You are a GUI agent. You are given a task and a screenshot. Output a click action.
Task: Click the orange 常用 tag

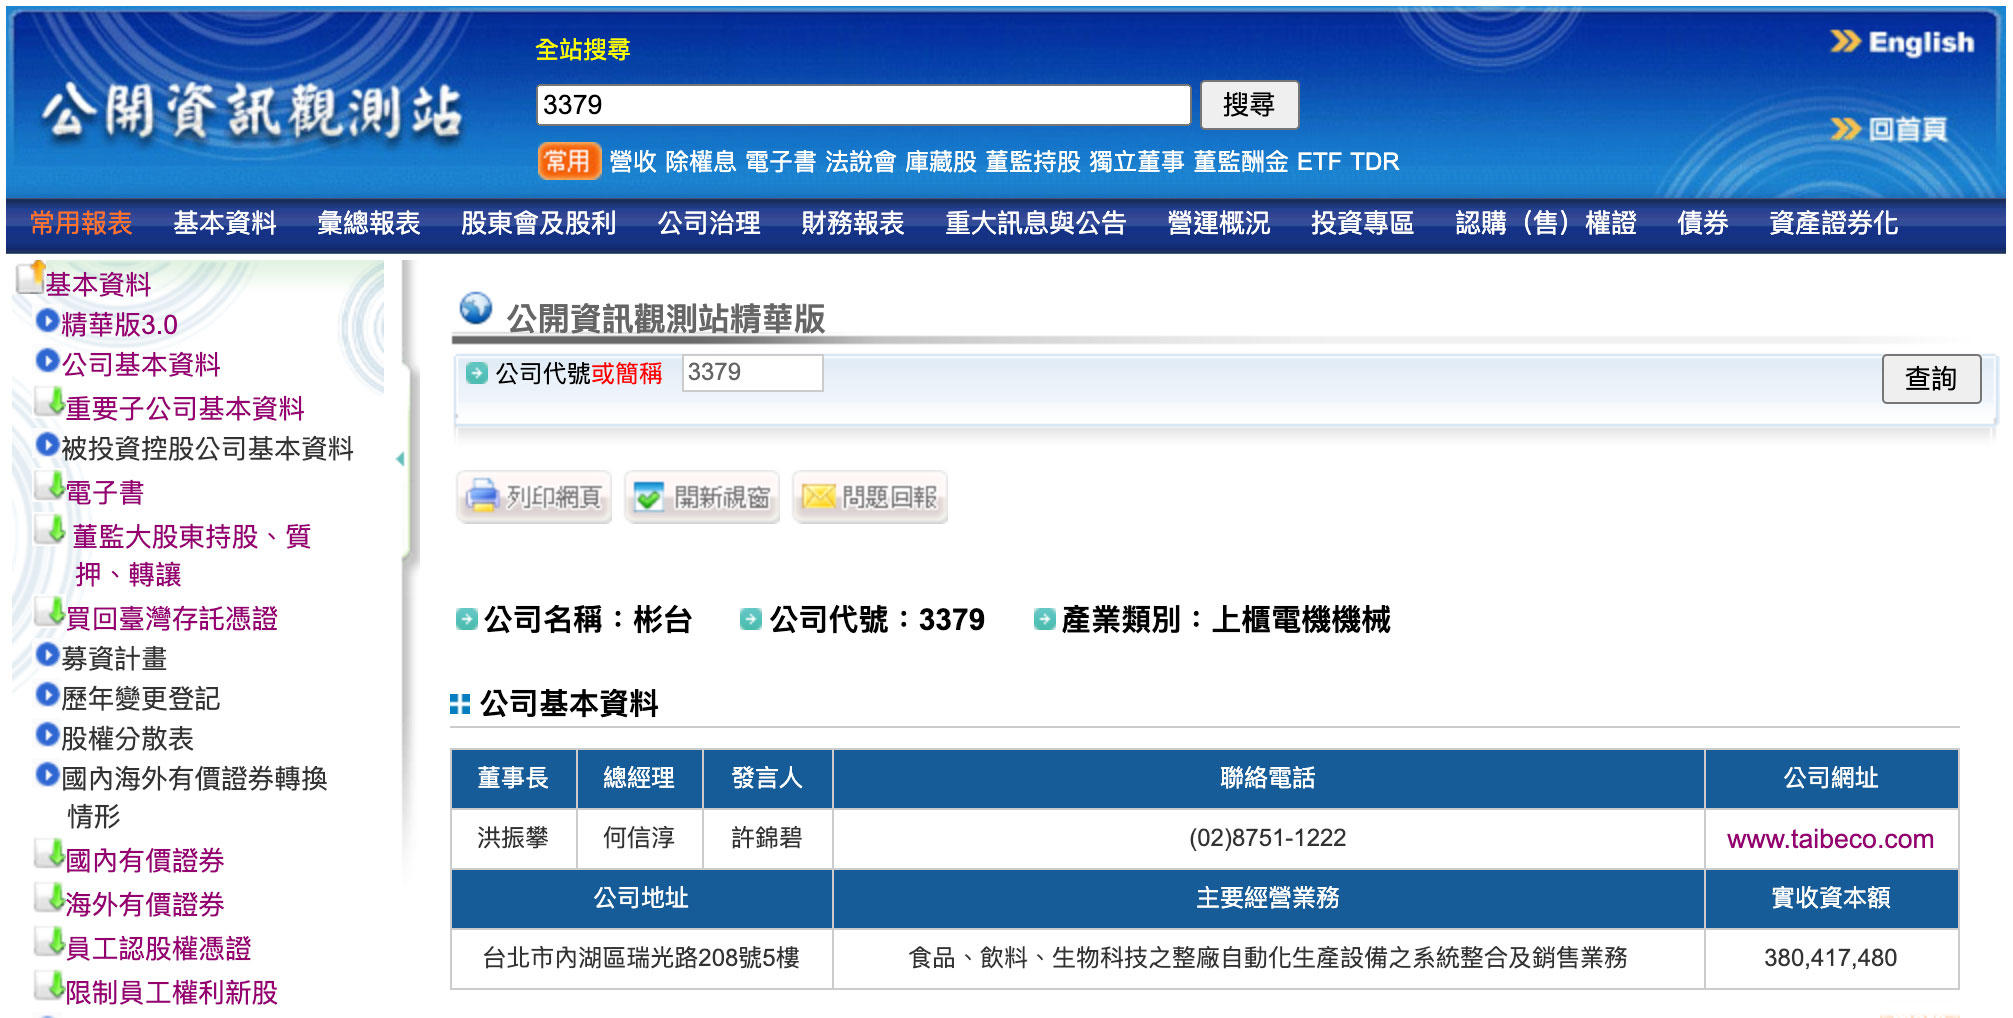[568, 161]
